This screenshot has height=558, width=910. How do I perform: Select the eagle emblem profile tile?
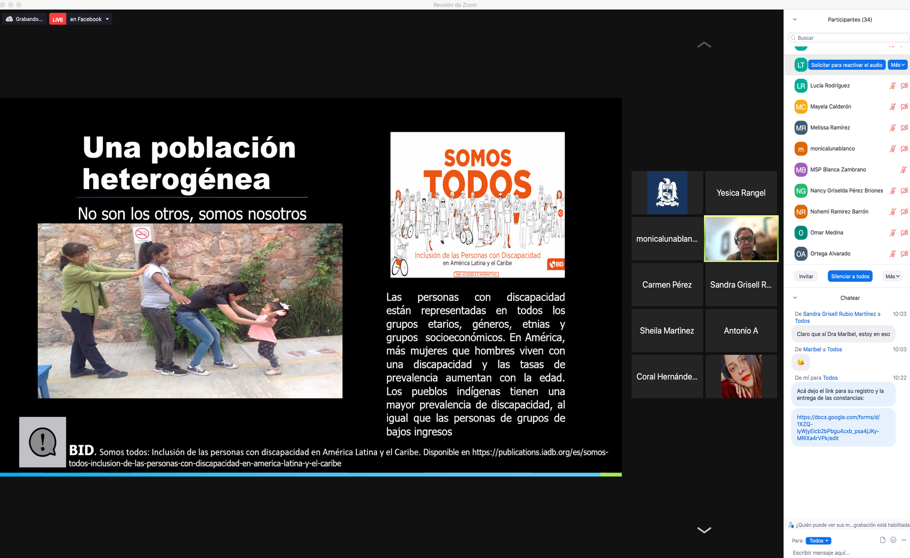click(667, 193)
